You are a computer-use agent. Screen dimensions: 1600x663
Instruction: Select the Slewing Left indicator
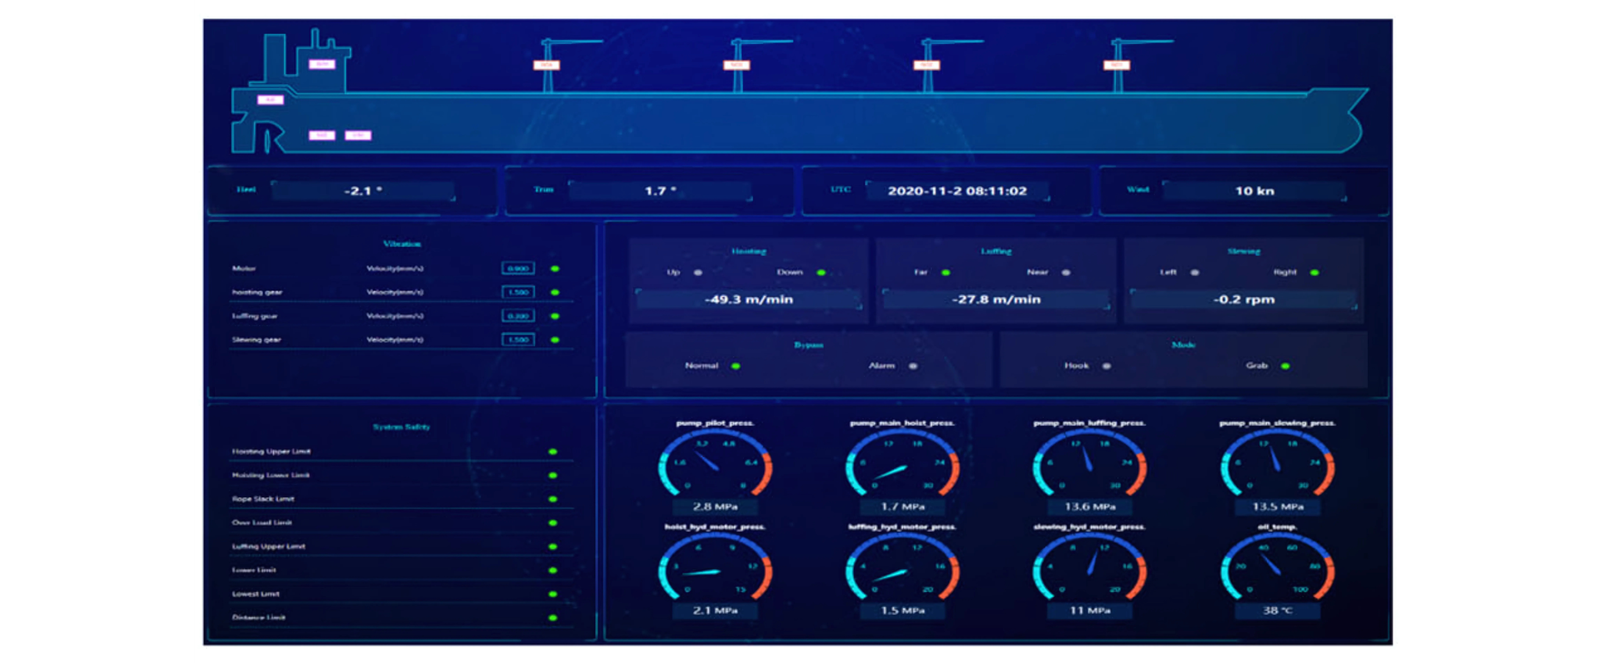[1195, 272]
